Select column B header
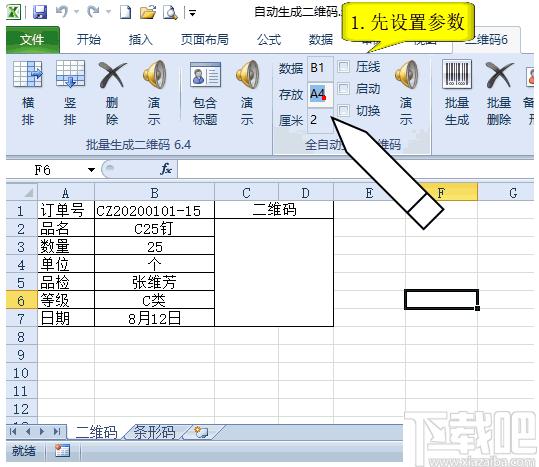The height and width of the screenshot is (467, 539). click(x=154, y=193)
